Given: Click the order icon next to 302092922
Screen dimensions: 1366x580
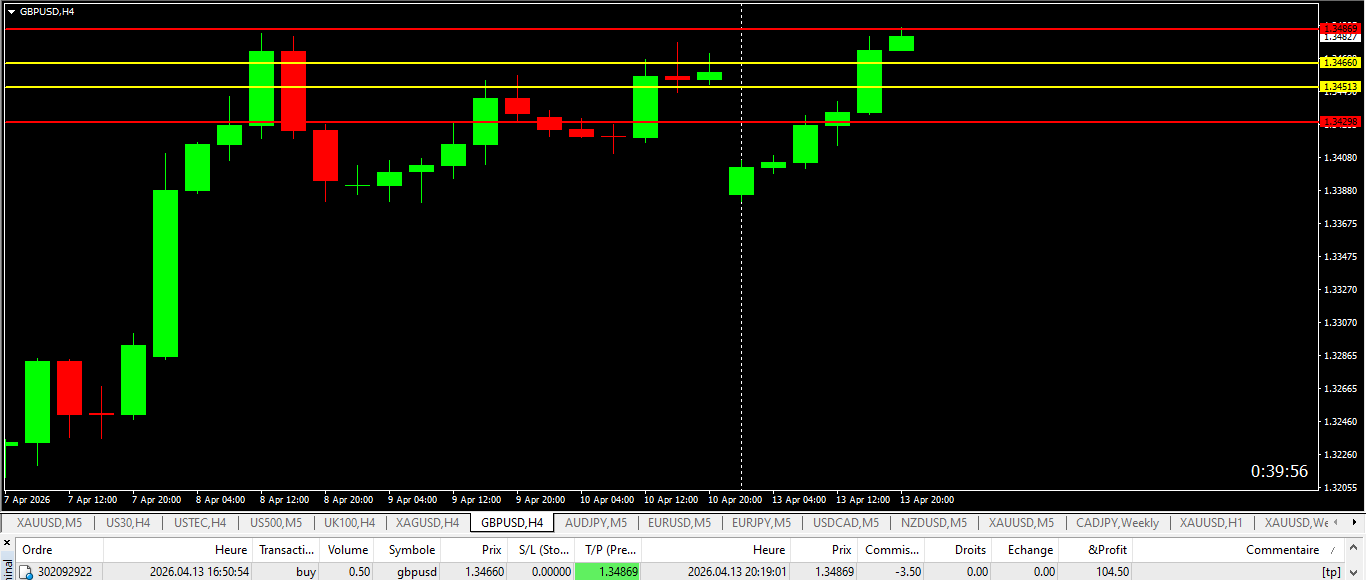Looking at the screenshot, I should pyautogui.click(x=27, y=572).
